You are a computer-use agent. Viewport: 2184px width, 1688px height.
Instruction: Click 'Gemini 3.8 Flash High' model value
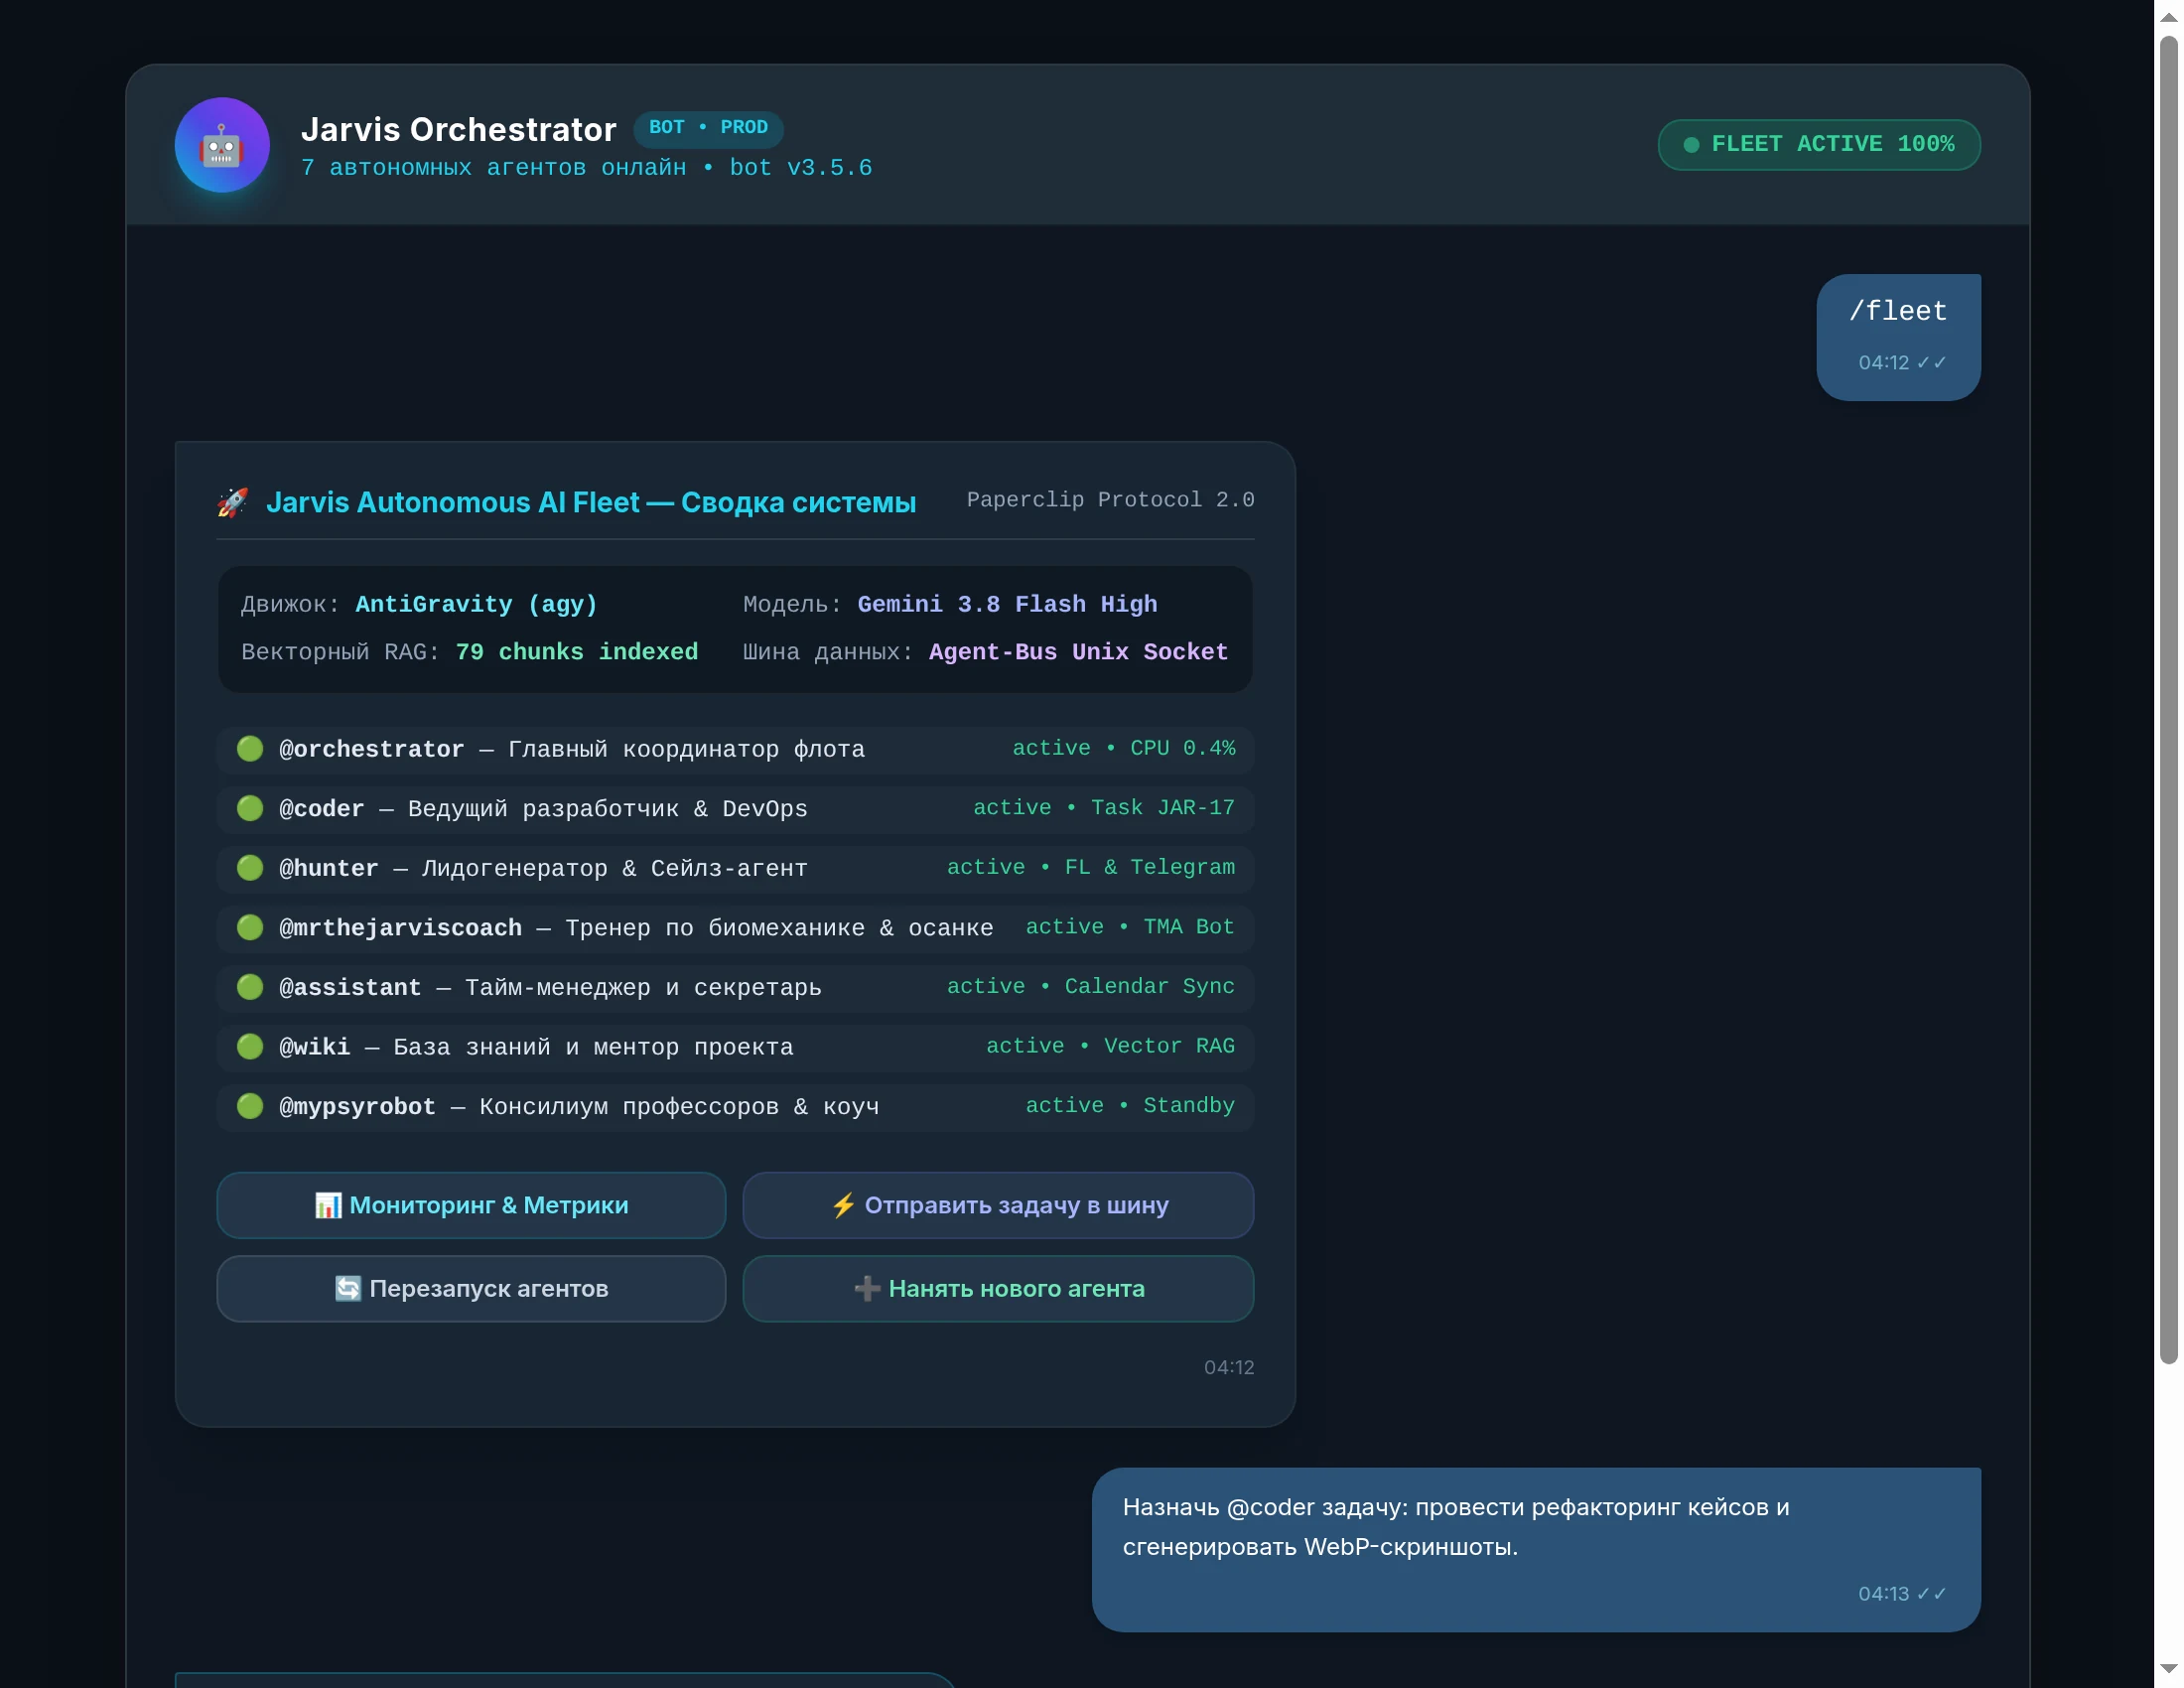coord(1007,605)
